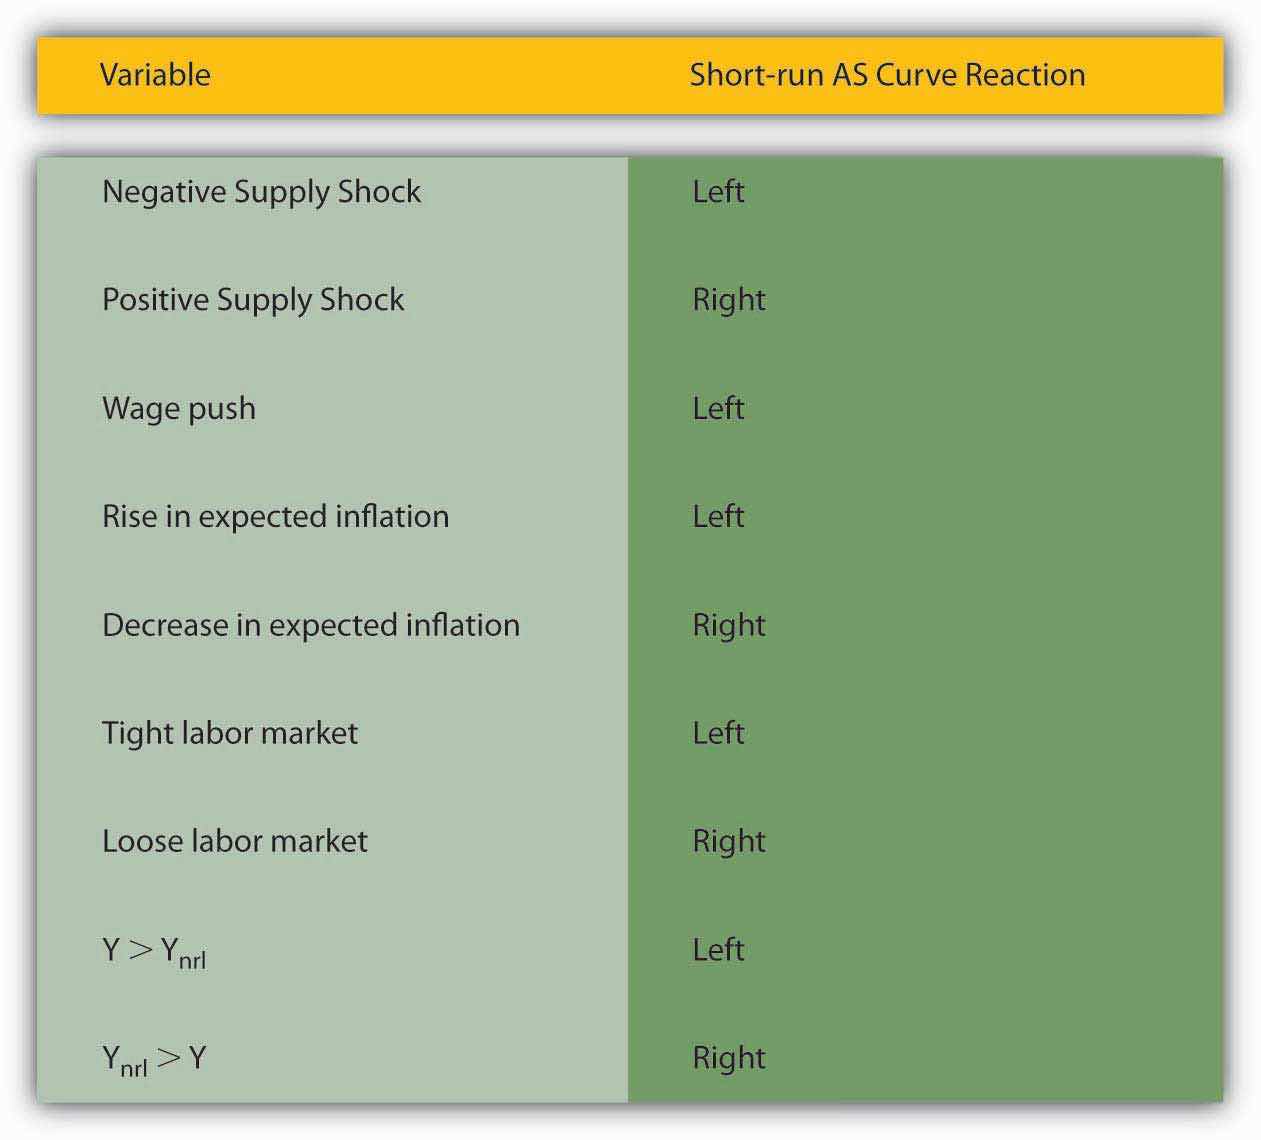Click the "Loose labor market" label
The width and height of the screenshot is (1261, 1140).
[235, 841]
